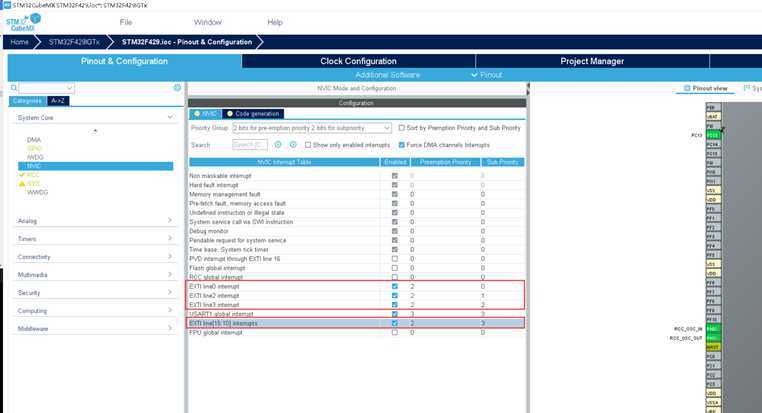Click the Pinout view icon
762x413 pixels.
687,88
